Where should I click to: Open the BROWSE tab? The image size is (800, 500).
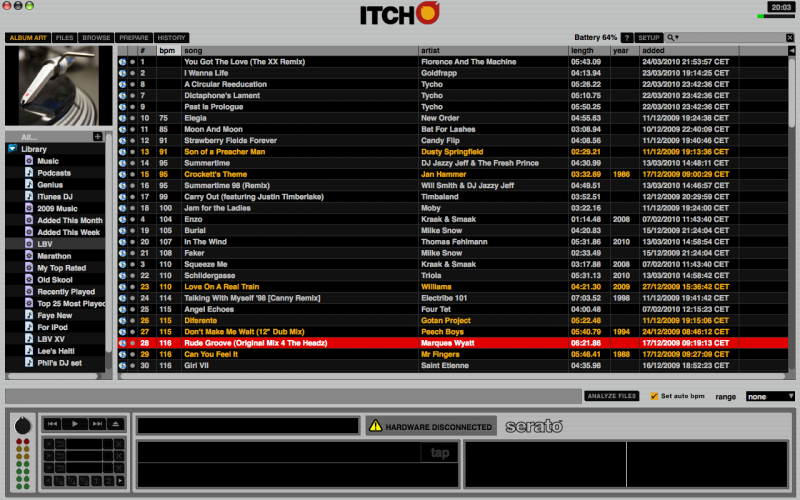[96, 38]
